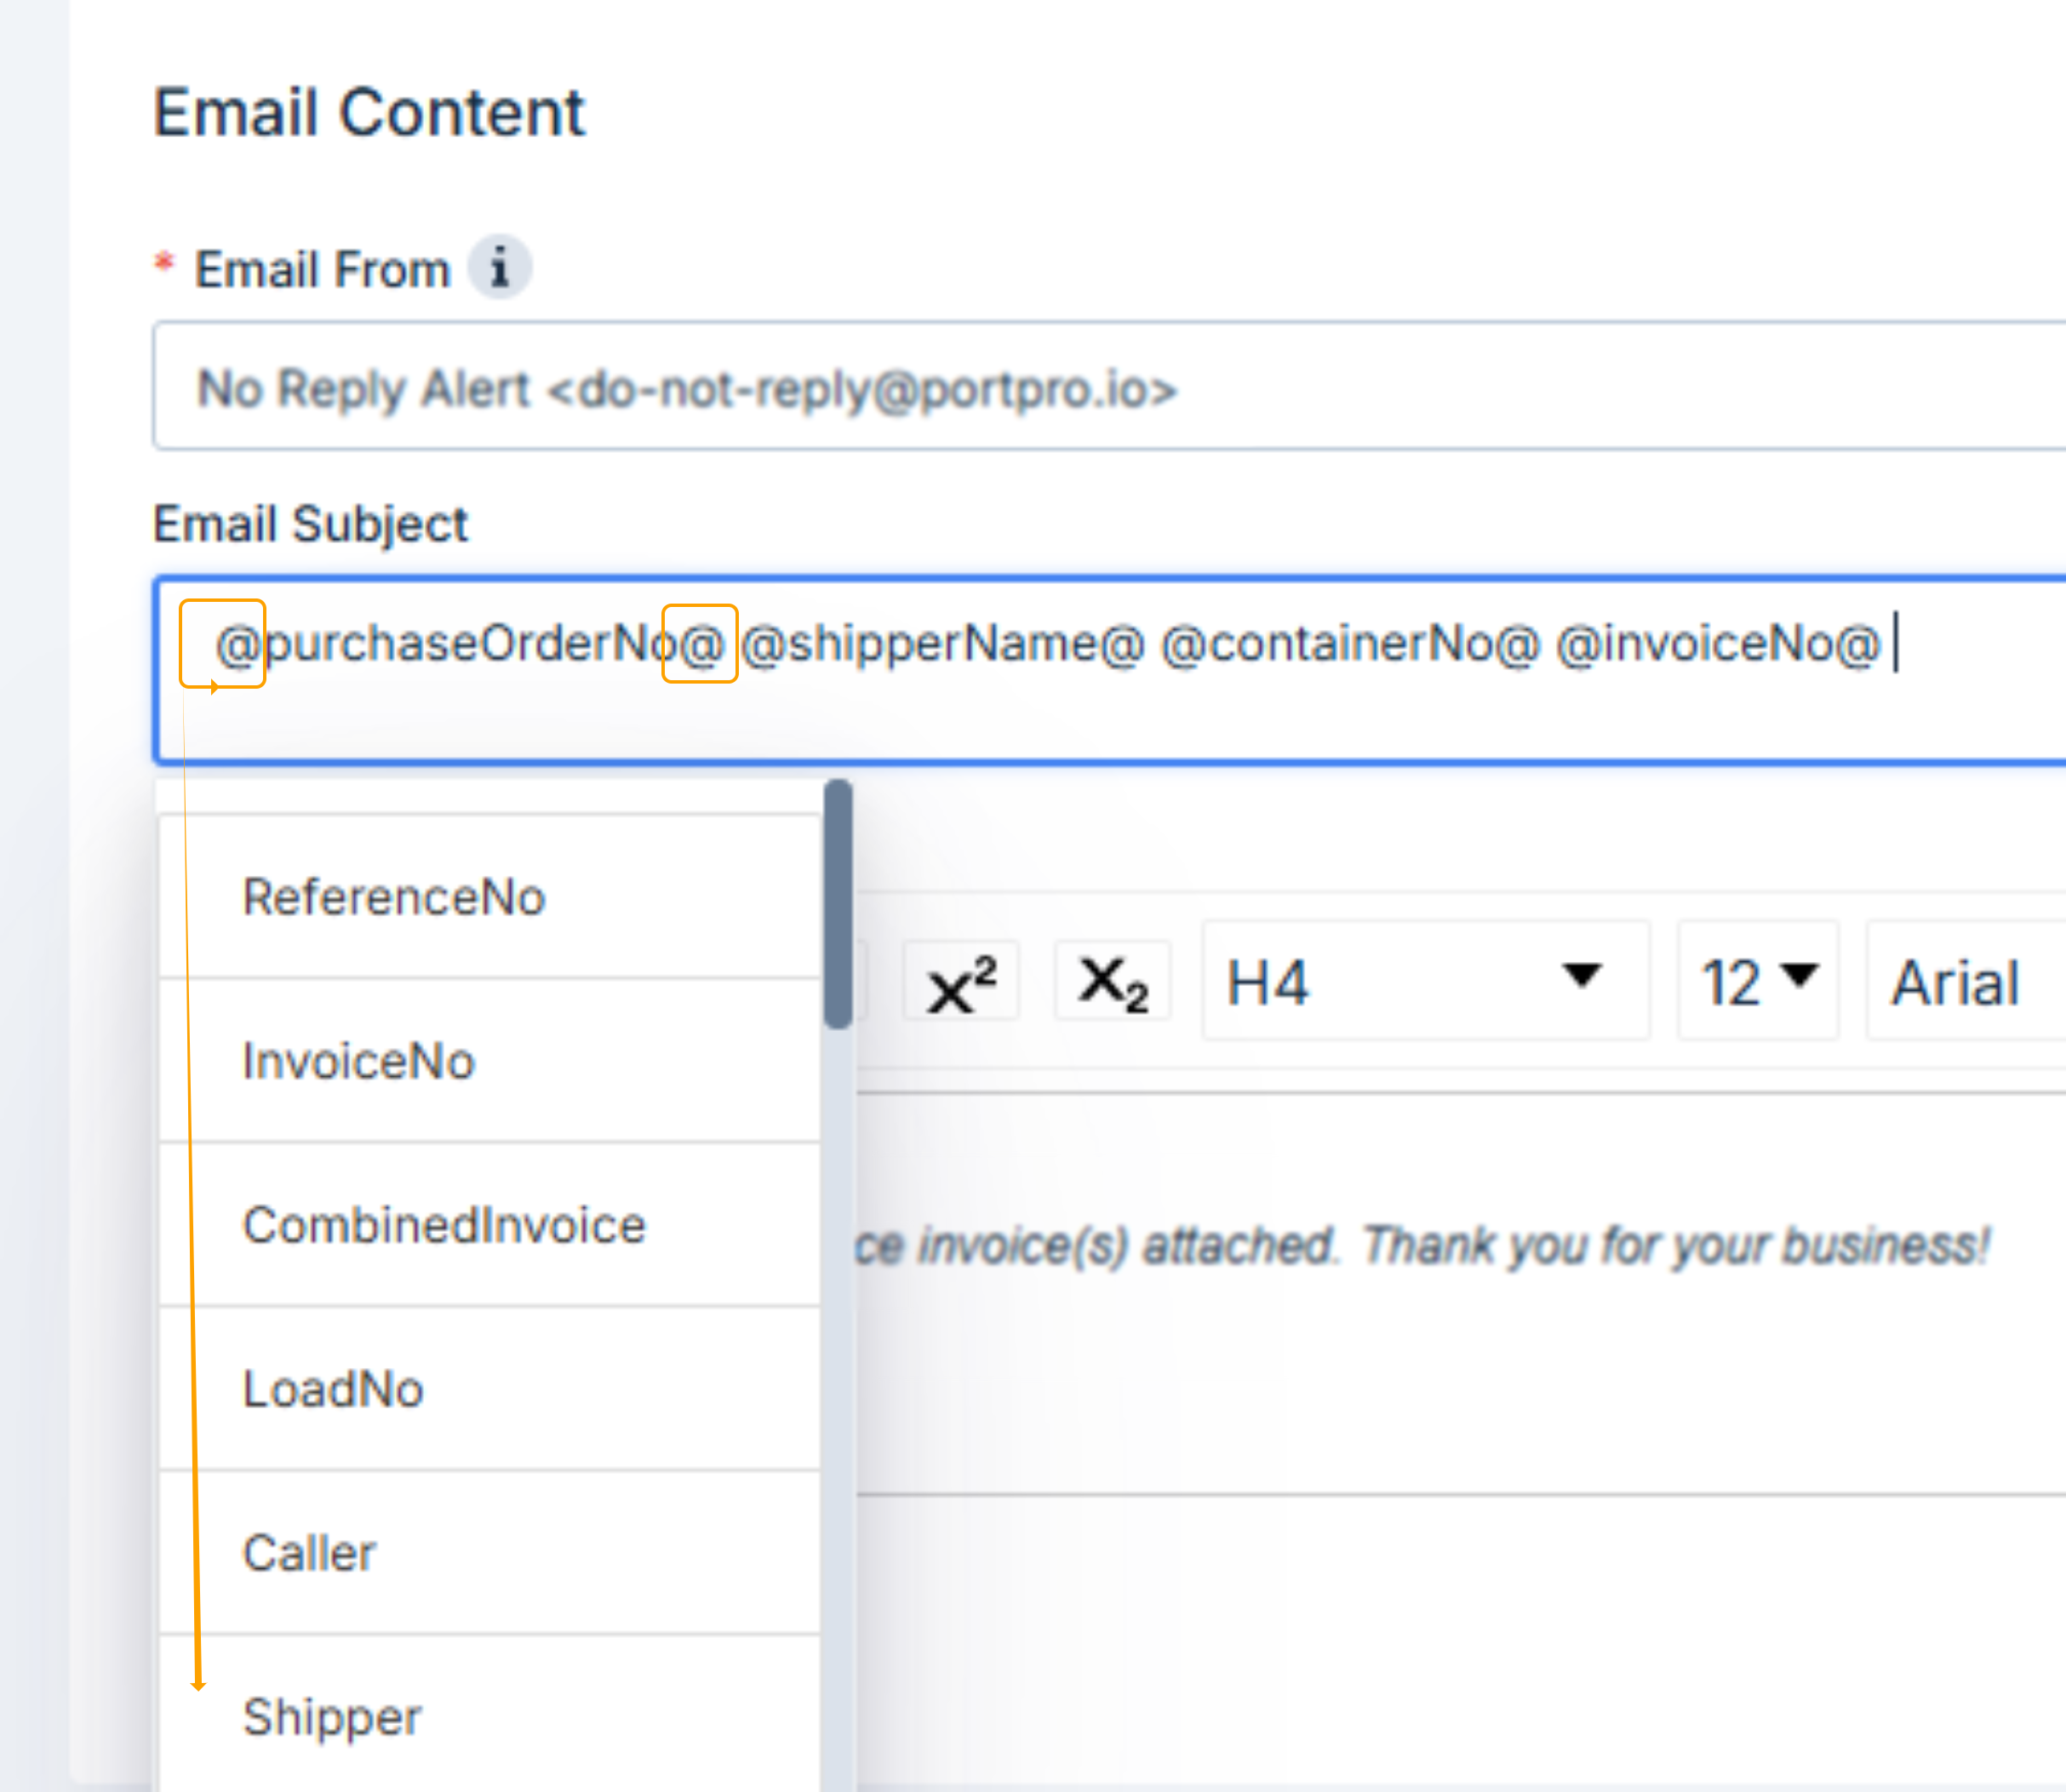Screen dimensions: 2066x1792
Task: Open the font size 12 dropdown
Action: pos(1758,981)
